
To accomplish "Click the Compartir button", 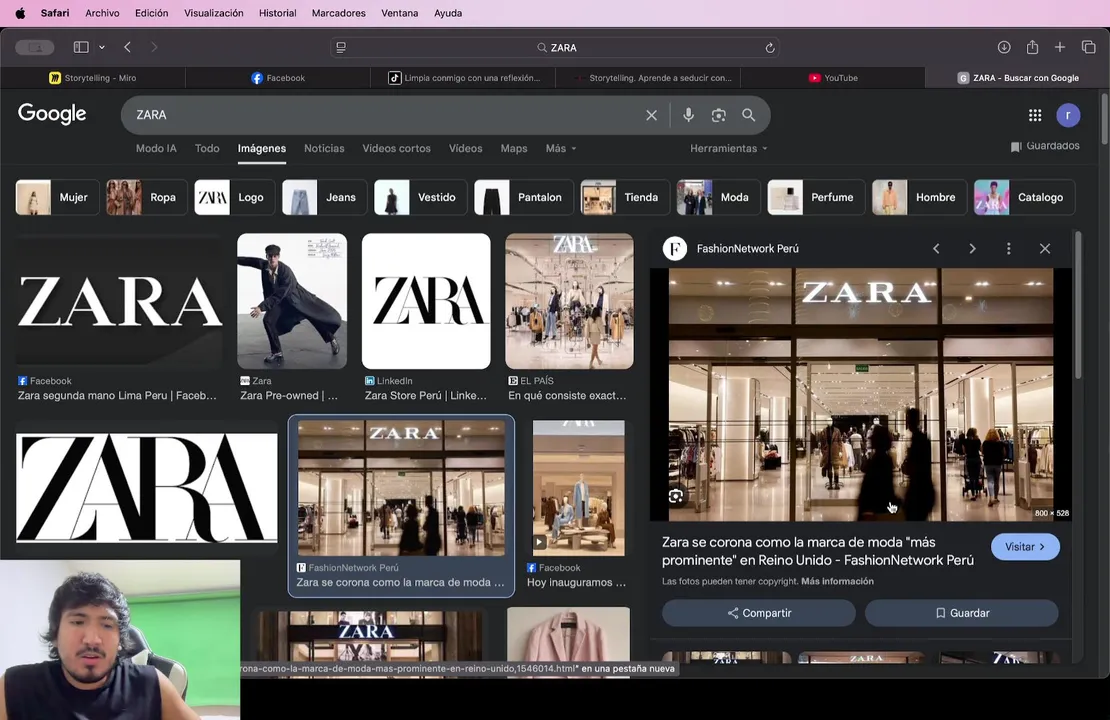I will click(x=758, y=613).
